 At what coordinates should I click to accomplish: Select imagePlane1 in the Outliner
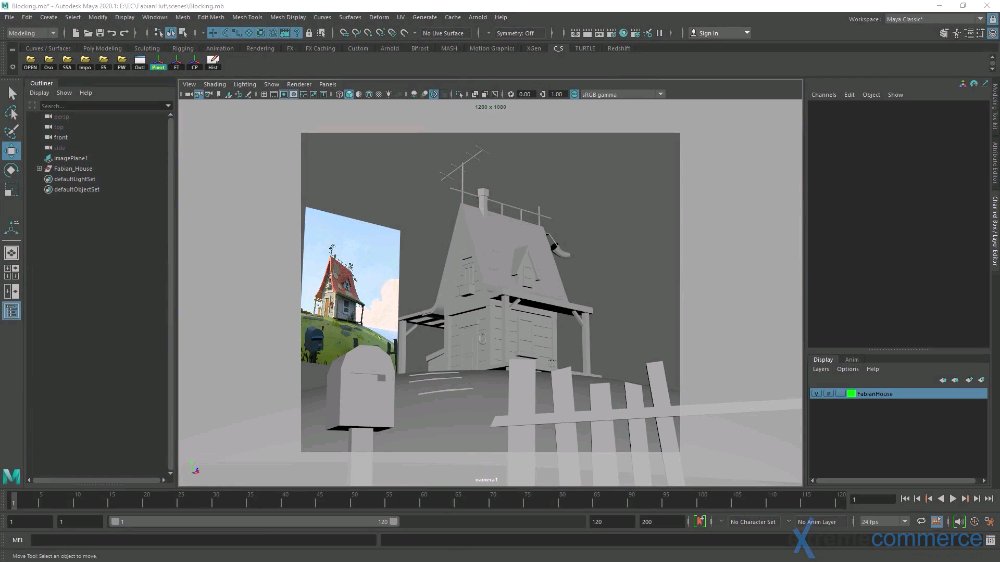point(70,158)
